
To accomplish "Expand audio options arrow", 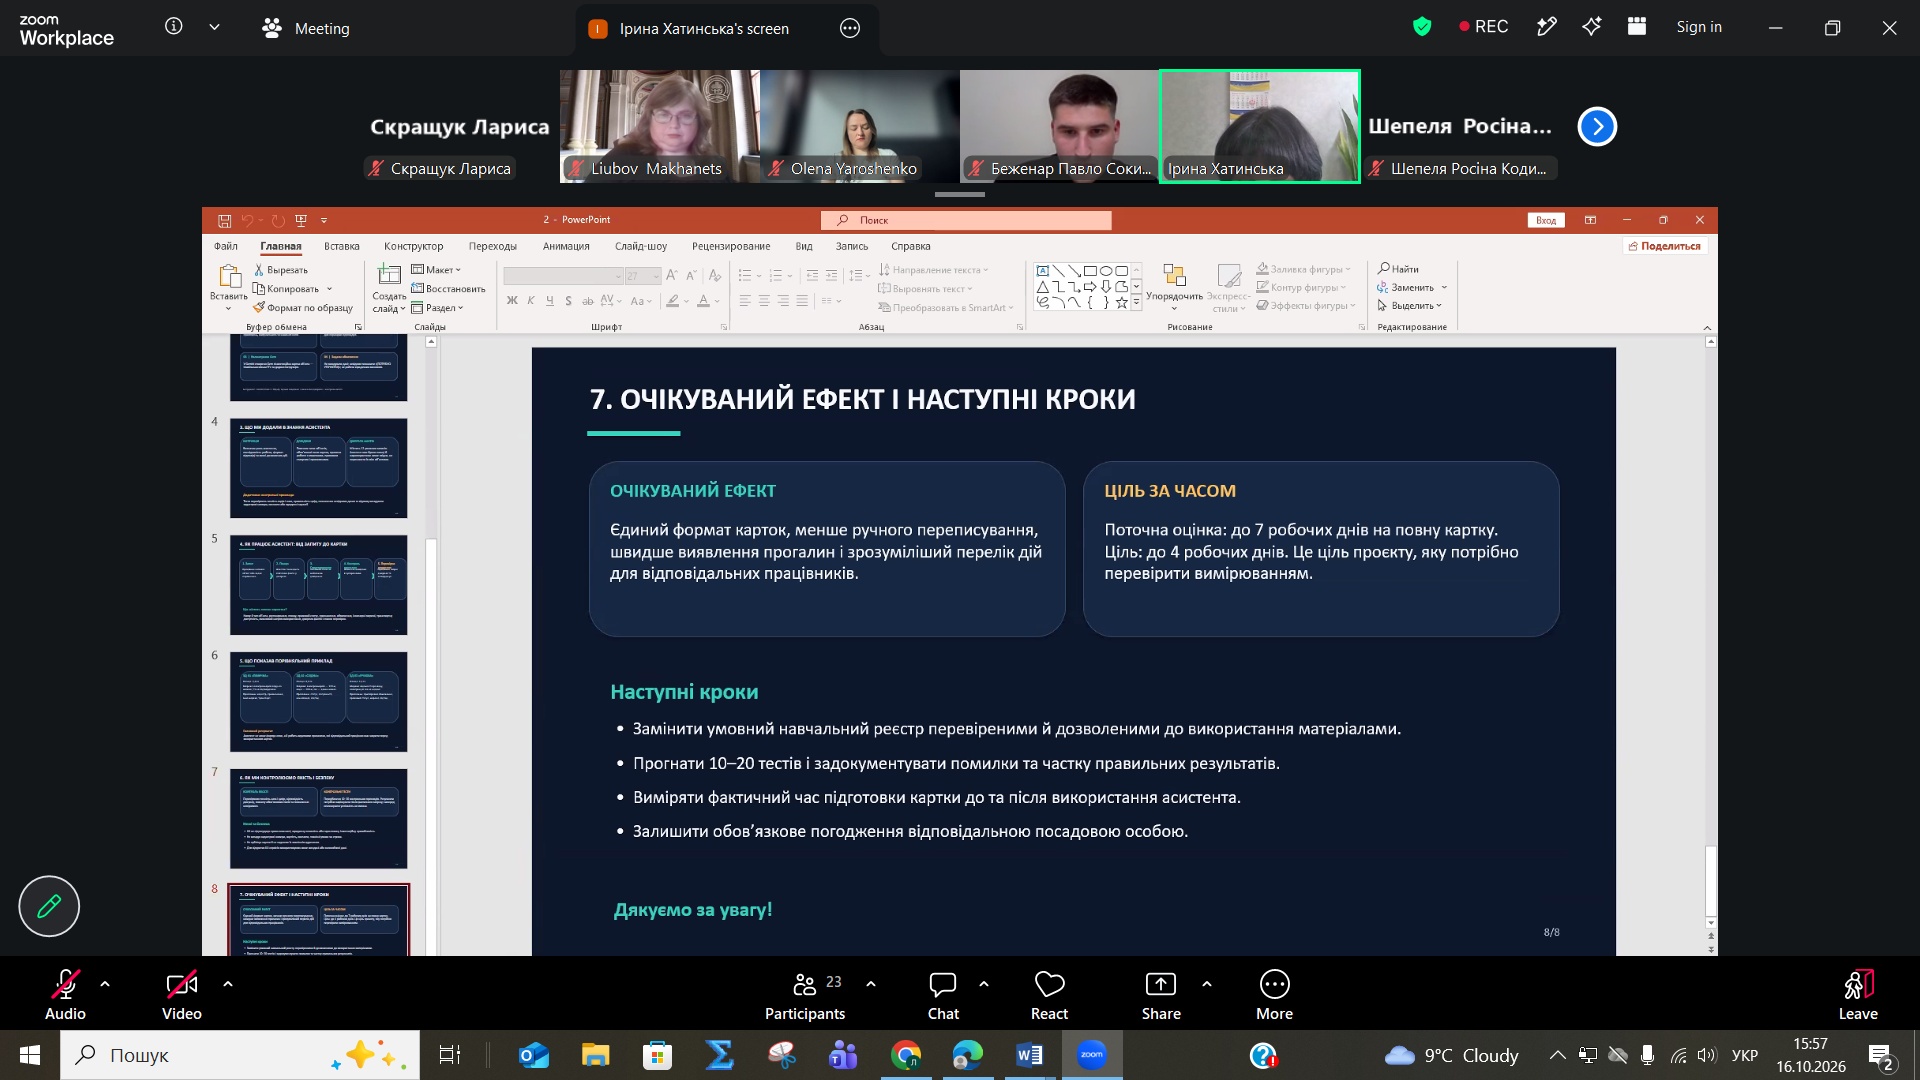I will coord(105,984).
